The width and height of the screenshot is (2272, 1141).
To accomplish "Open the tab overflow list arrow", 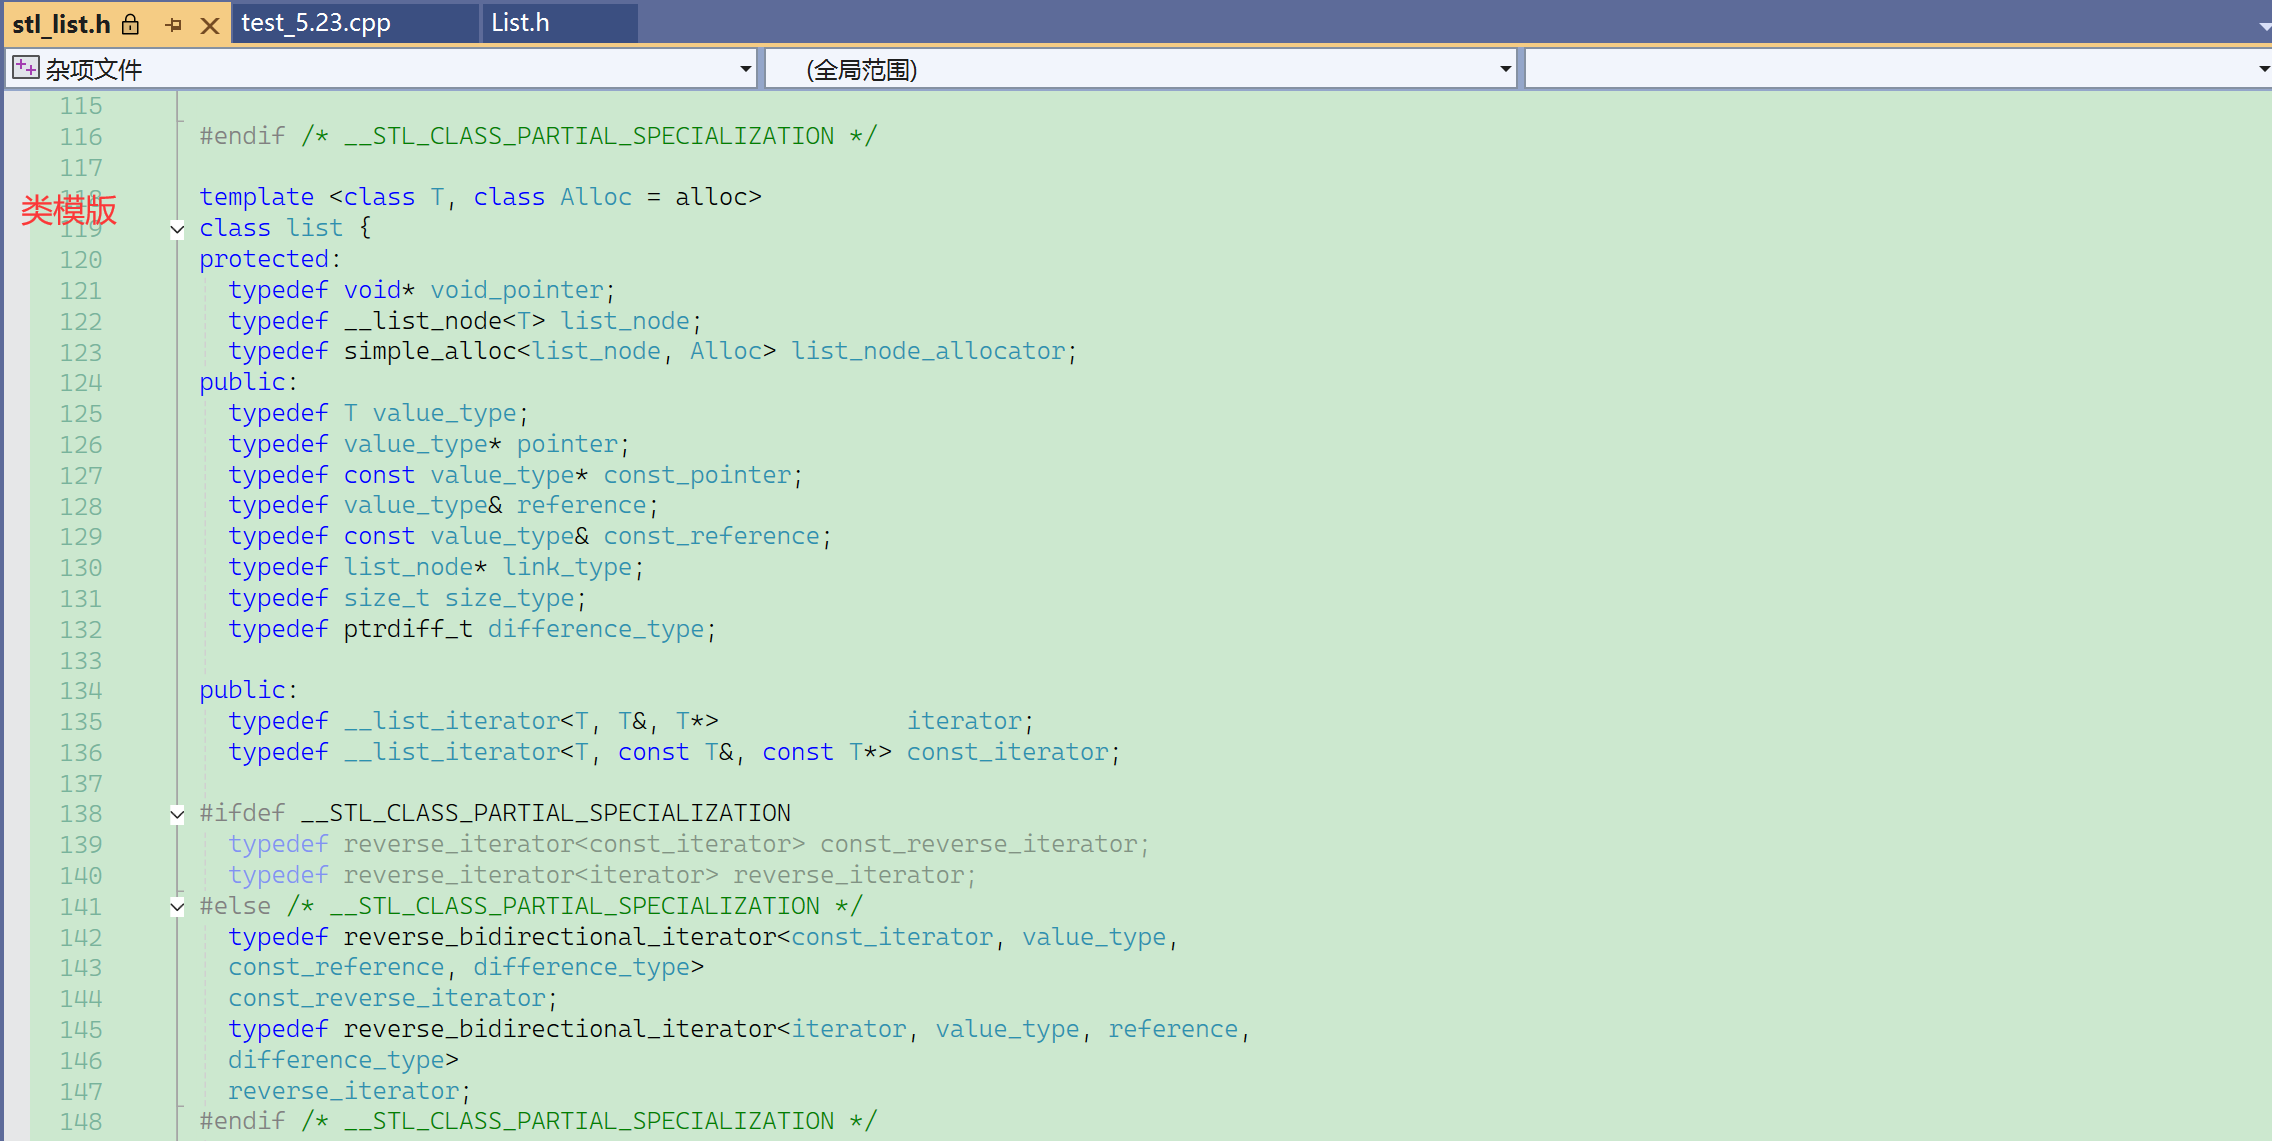I will [x=2264, y=27].
